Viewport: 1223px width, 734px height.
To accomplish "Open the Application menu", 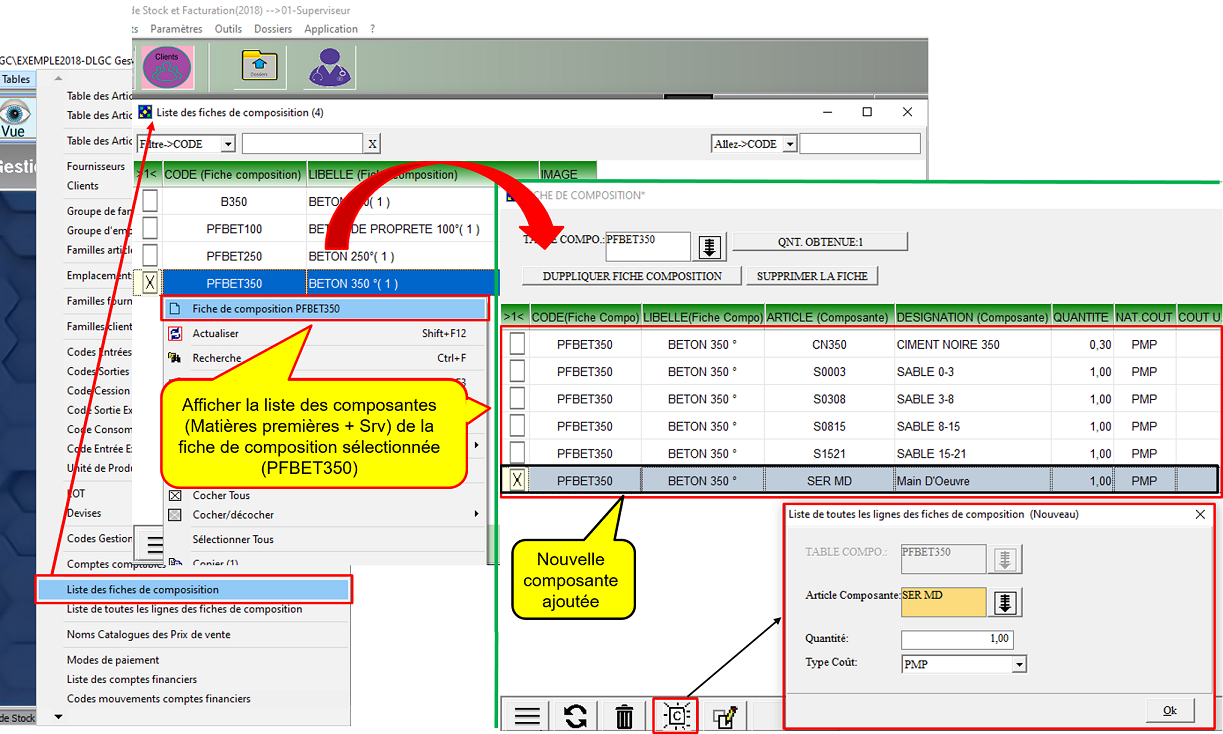I will (x=331, y=29).
